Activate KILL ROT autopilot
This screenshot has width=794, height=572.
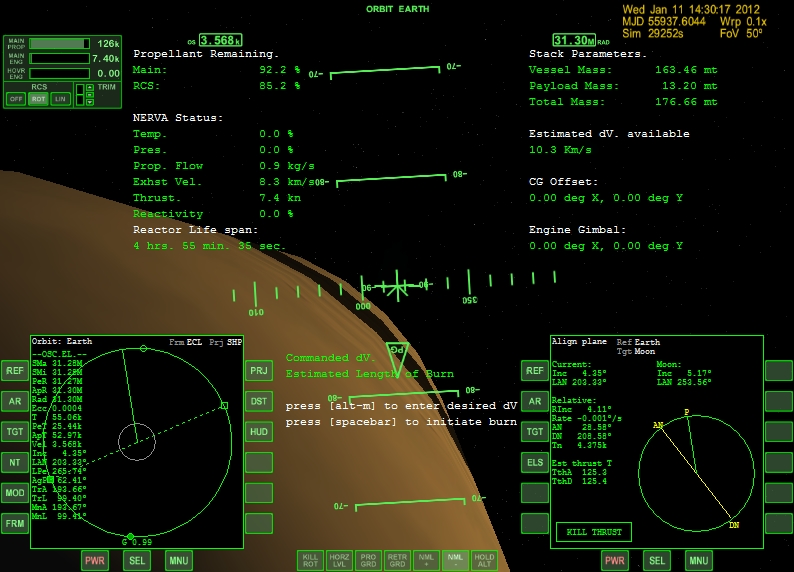pyautogui.click(x=310, y=560)
